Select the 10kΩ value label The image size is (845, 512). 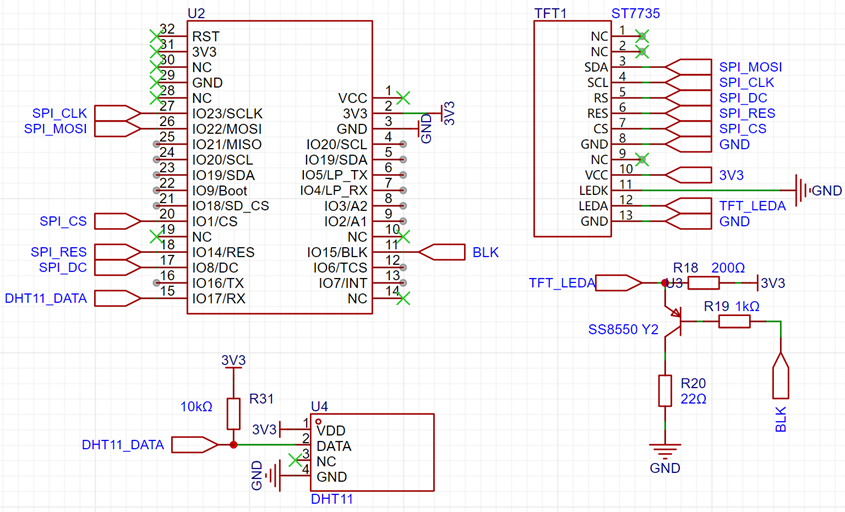[196, 407]
